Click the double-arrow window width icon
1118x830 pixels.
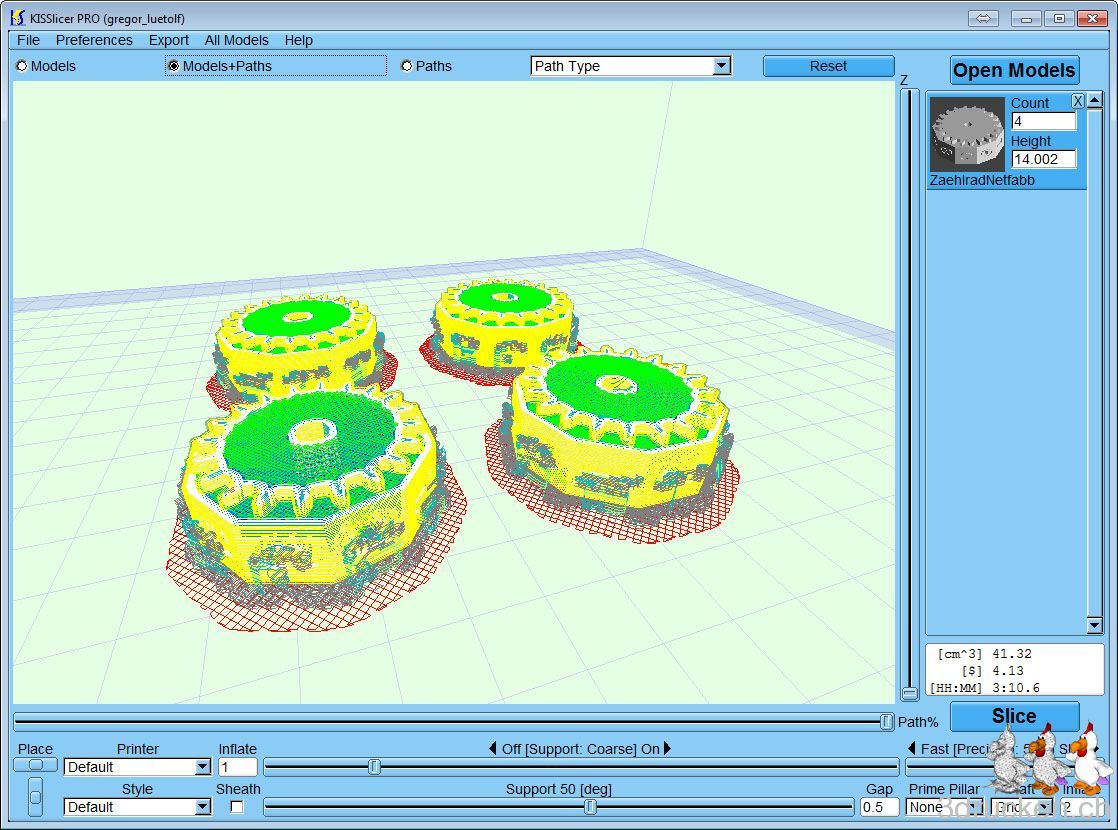pos(983,19)
